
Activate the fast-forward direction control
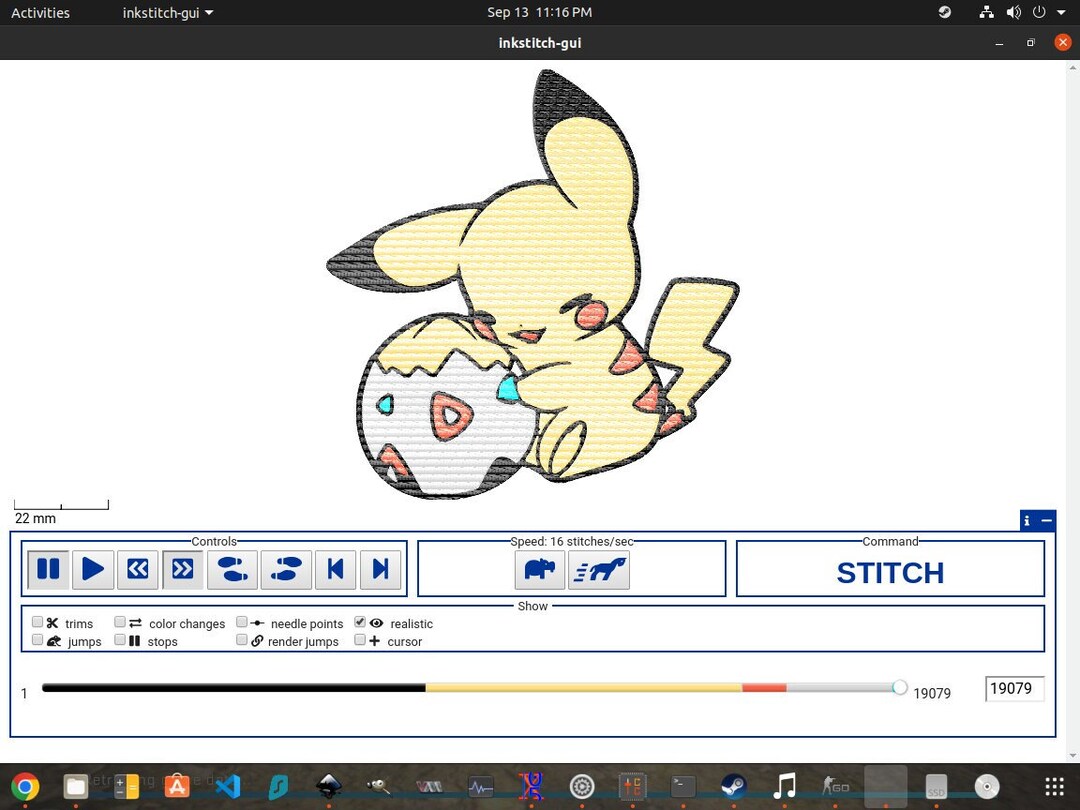pyautogui.click(x=183, y=569)
